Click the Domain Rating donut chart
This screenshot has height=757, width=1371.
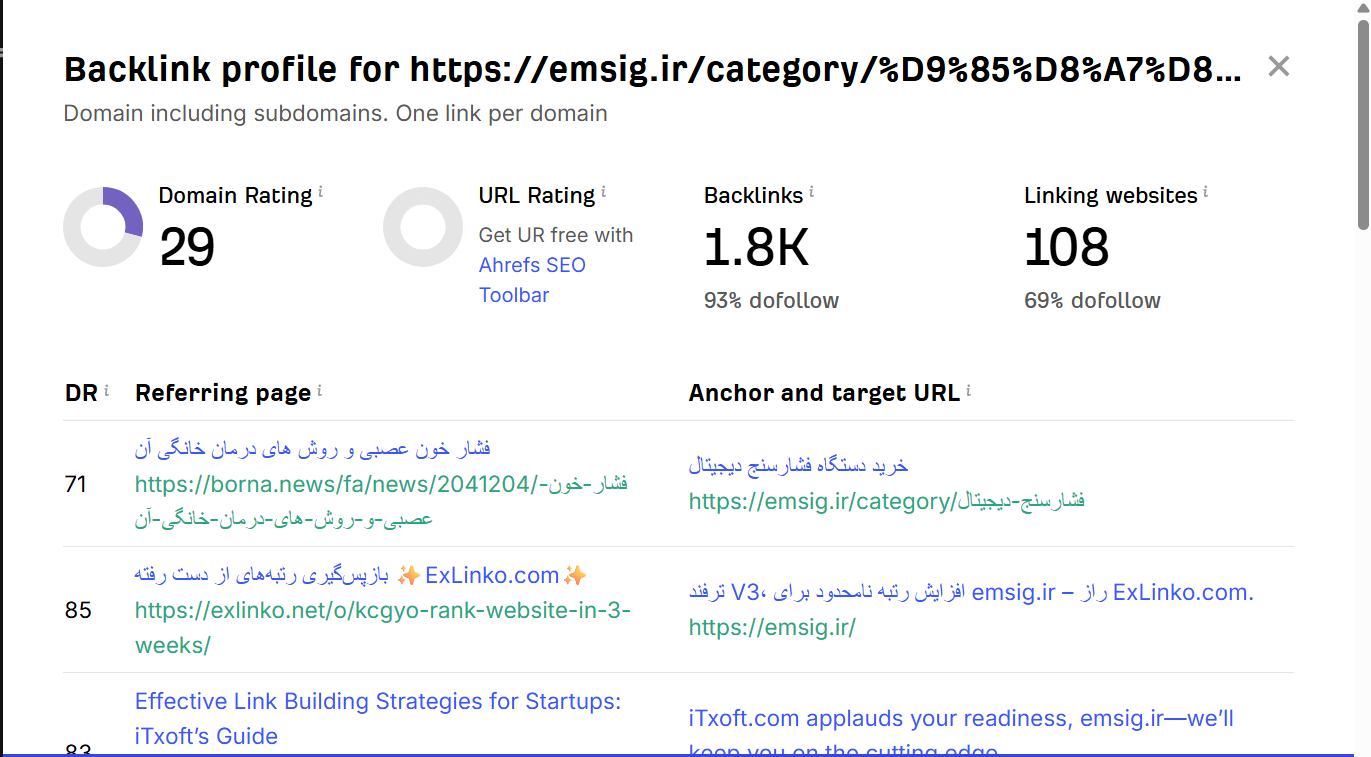point(103,227)
